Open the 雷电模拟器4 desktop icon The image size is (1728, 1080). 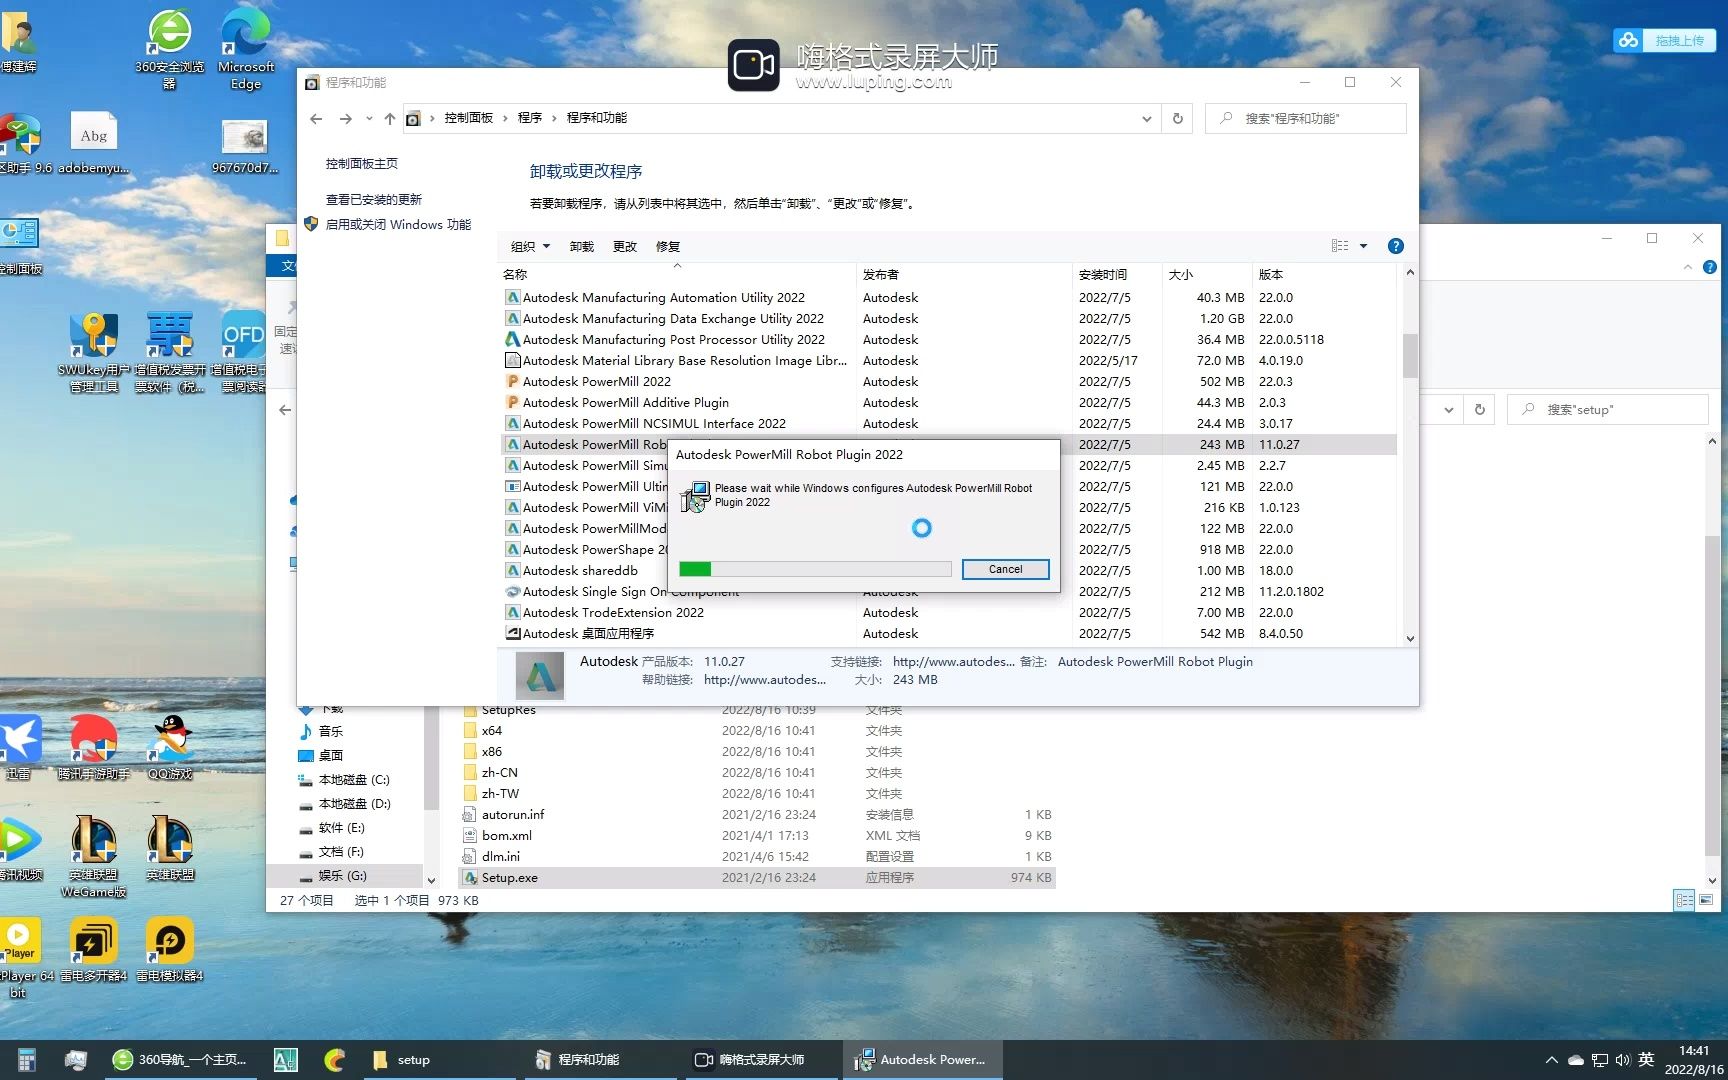(x=170, y=950)
